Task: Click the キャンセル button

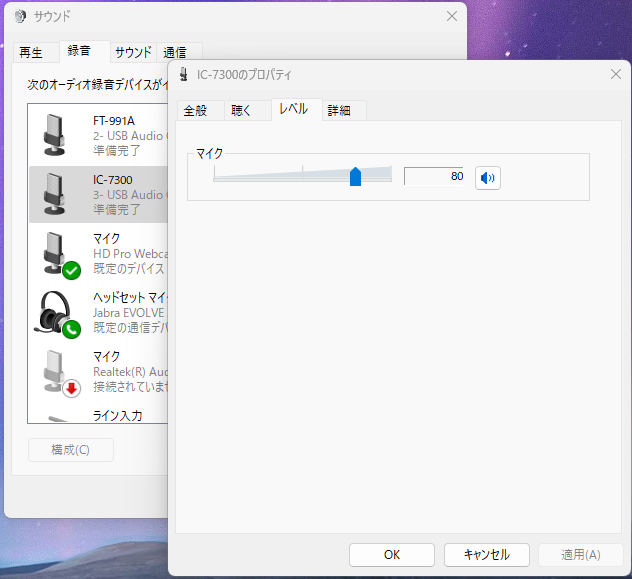Action: (x=486, y=555)
